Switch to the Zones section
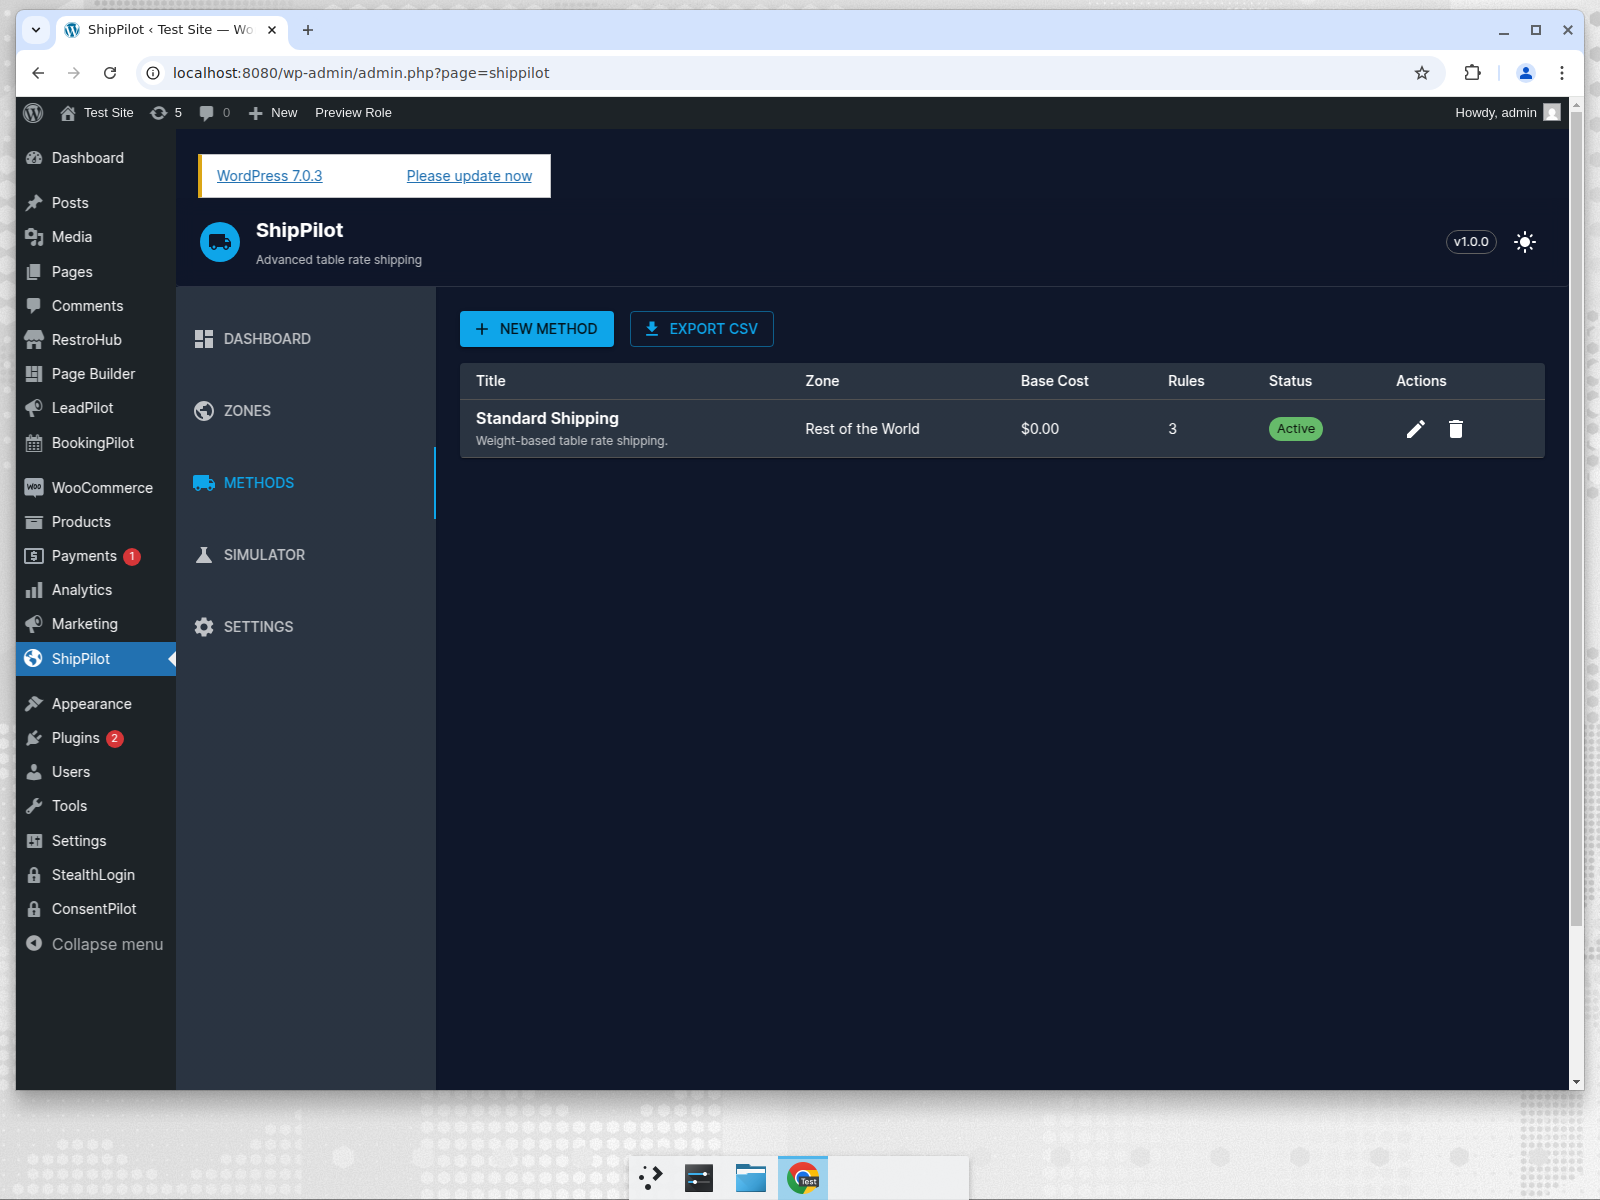Image resolution: width=1600 pixels, height=1200 pixels. (x=306, y=411)
